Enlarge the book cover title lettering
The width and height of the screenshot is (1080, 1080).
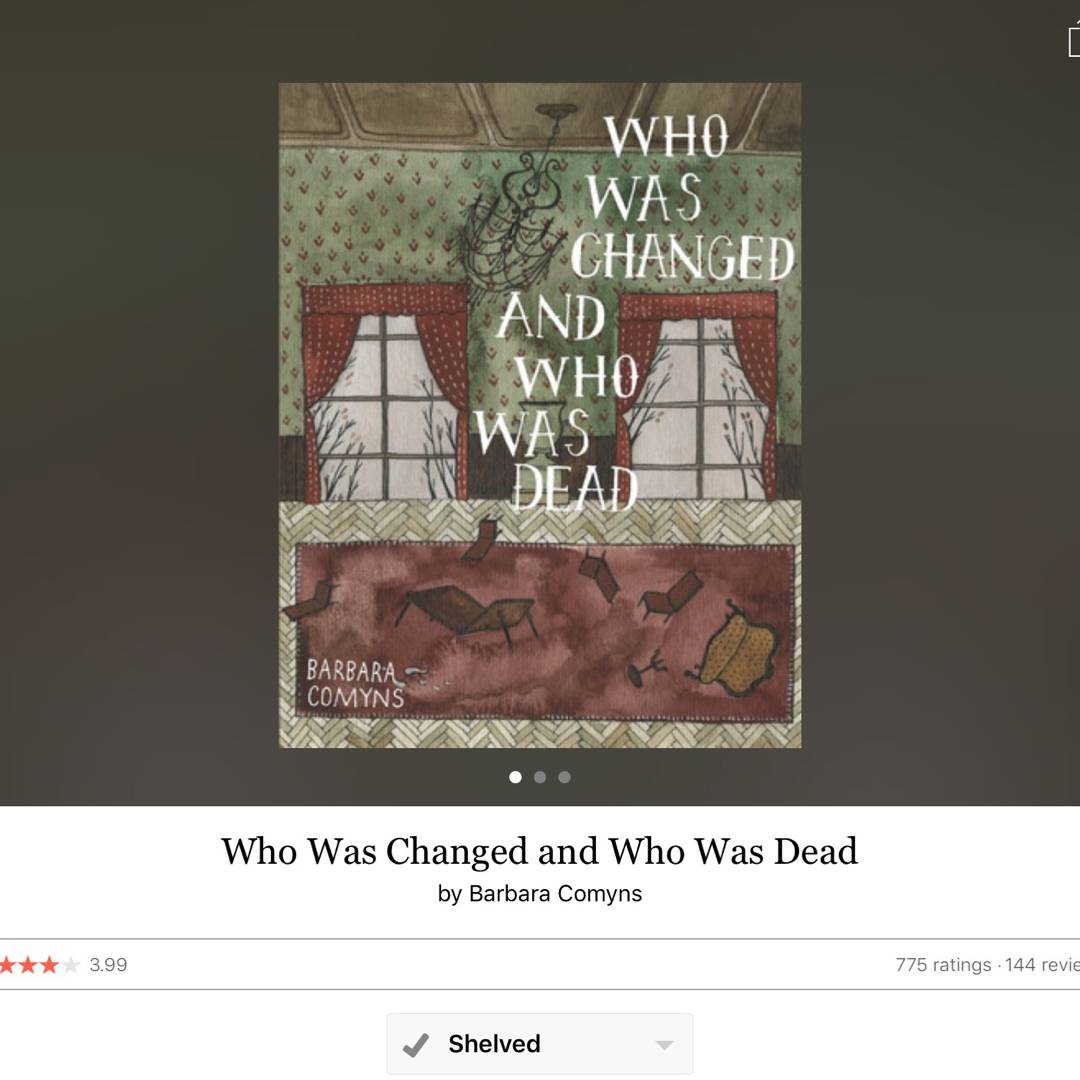click(634, 313)
